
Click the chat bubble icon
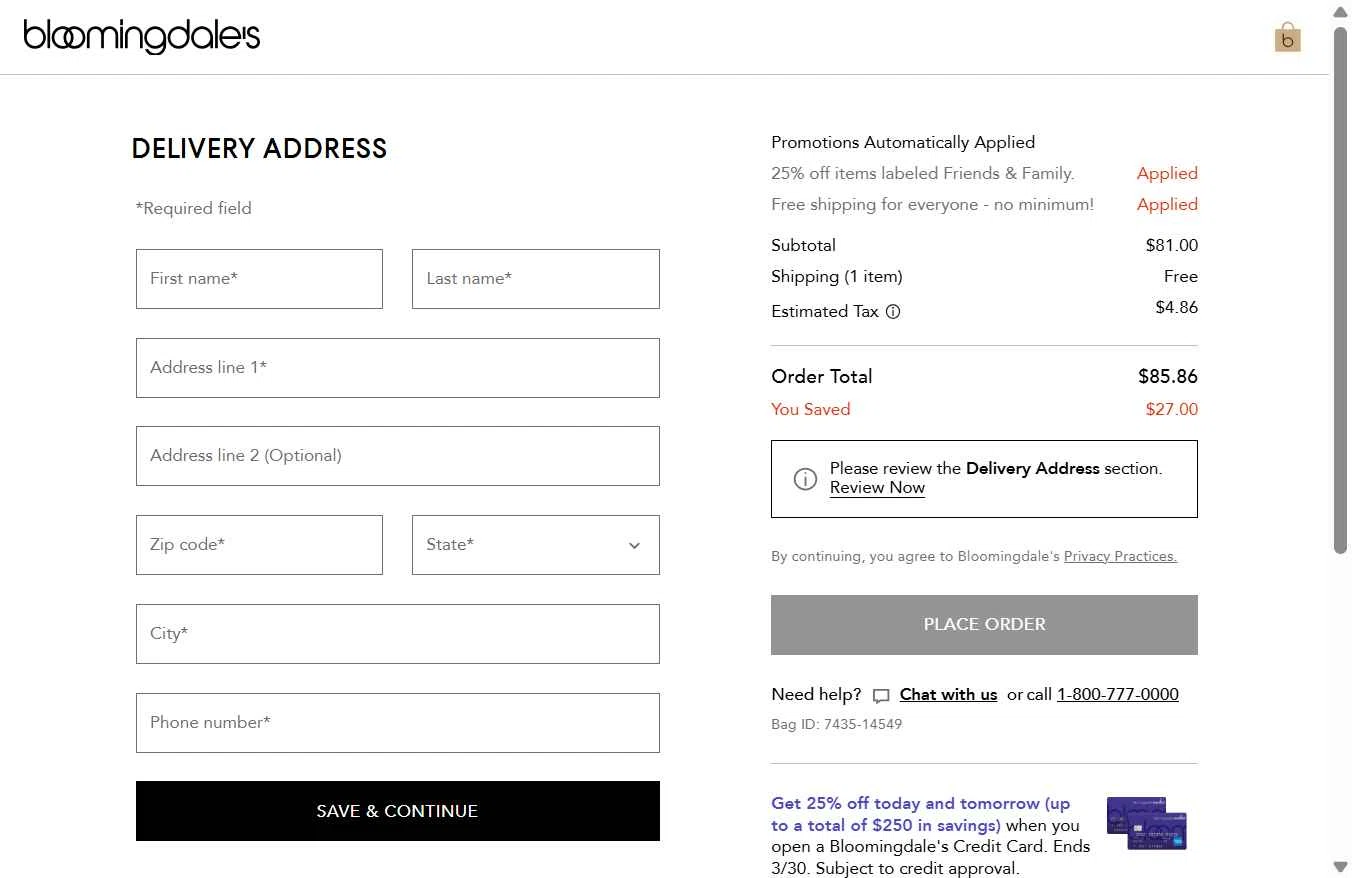pos(881,696)
